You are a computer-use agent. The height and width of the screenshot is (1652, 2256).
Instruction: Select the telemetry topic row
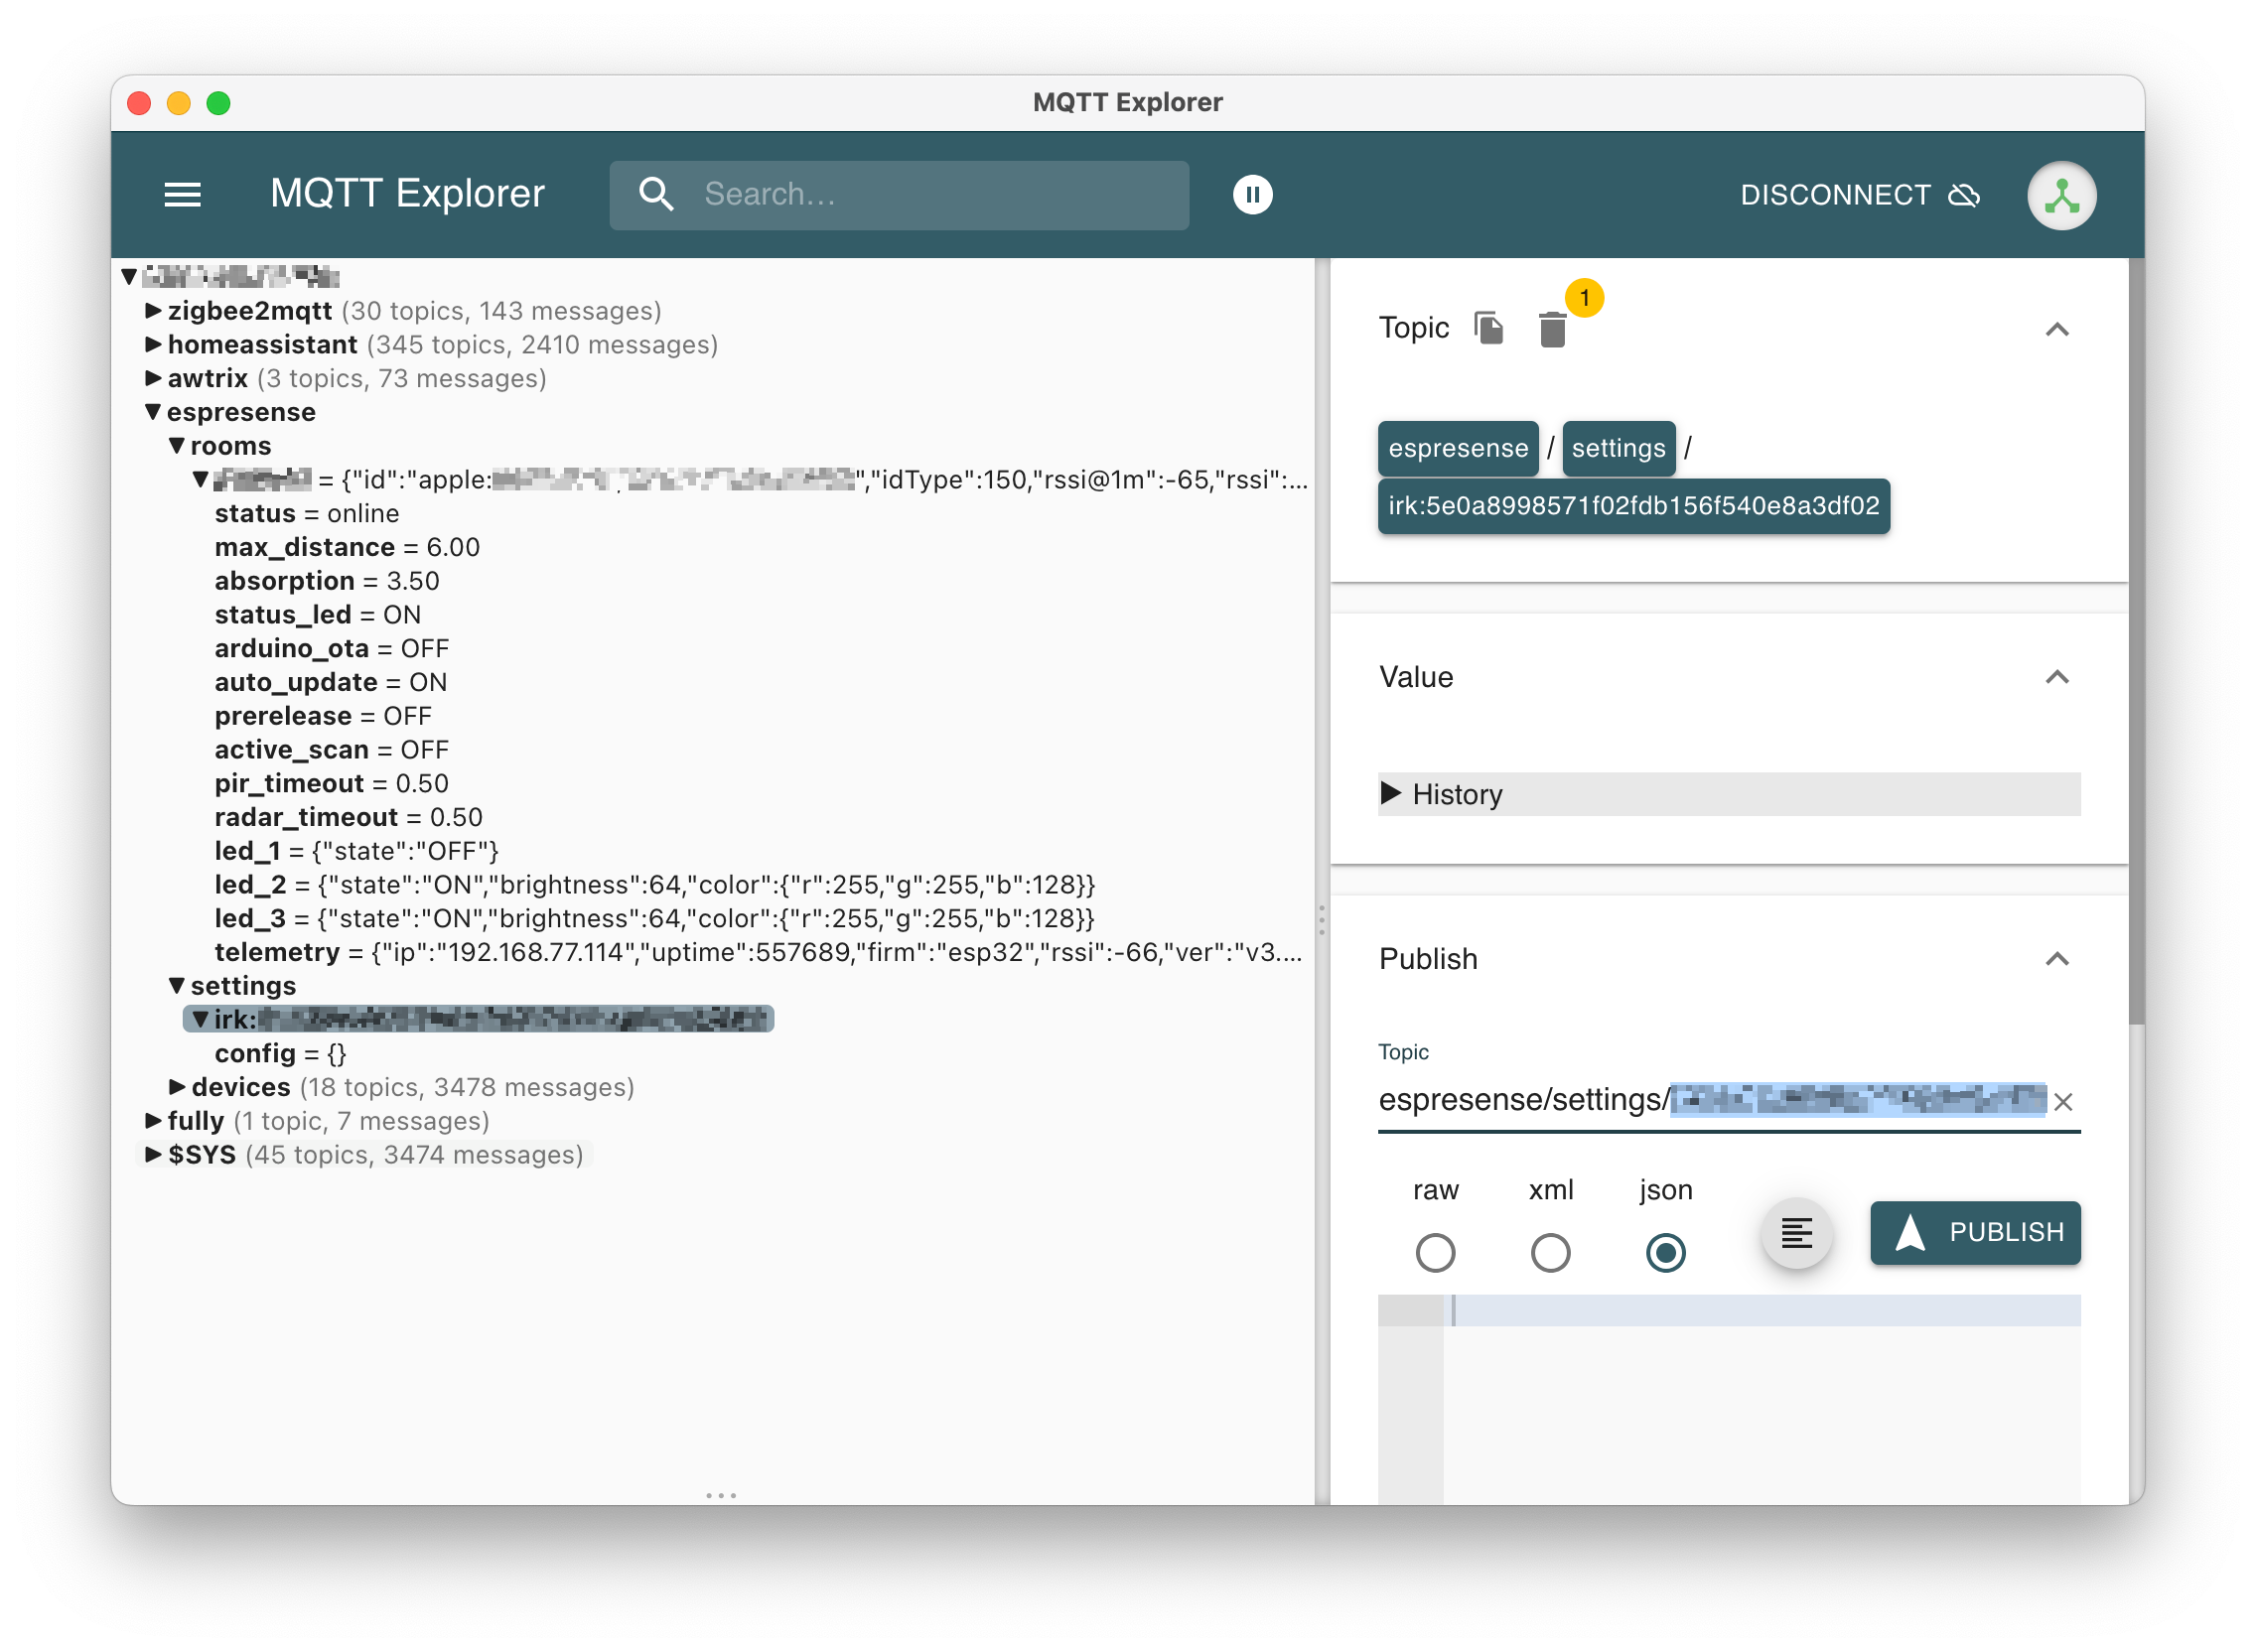tap(758, 953)
